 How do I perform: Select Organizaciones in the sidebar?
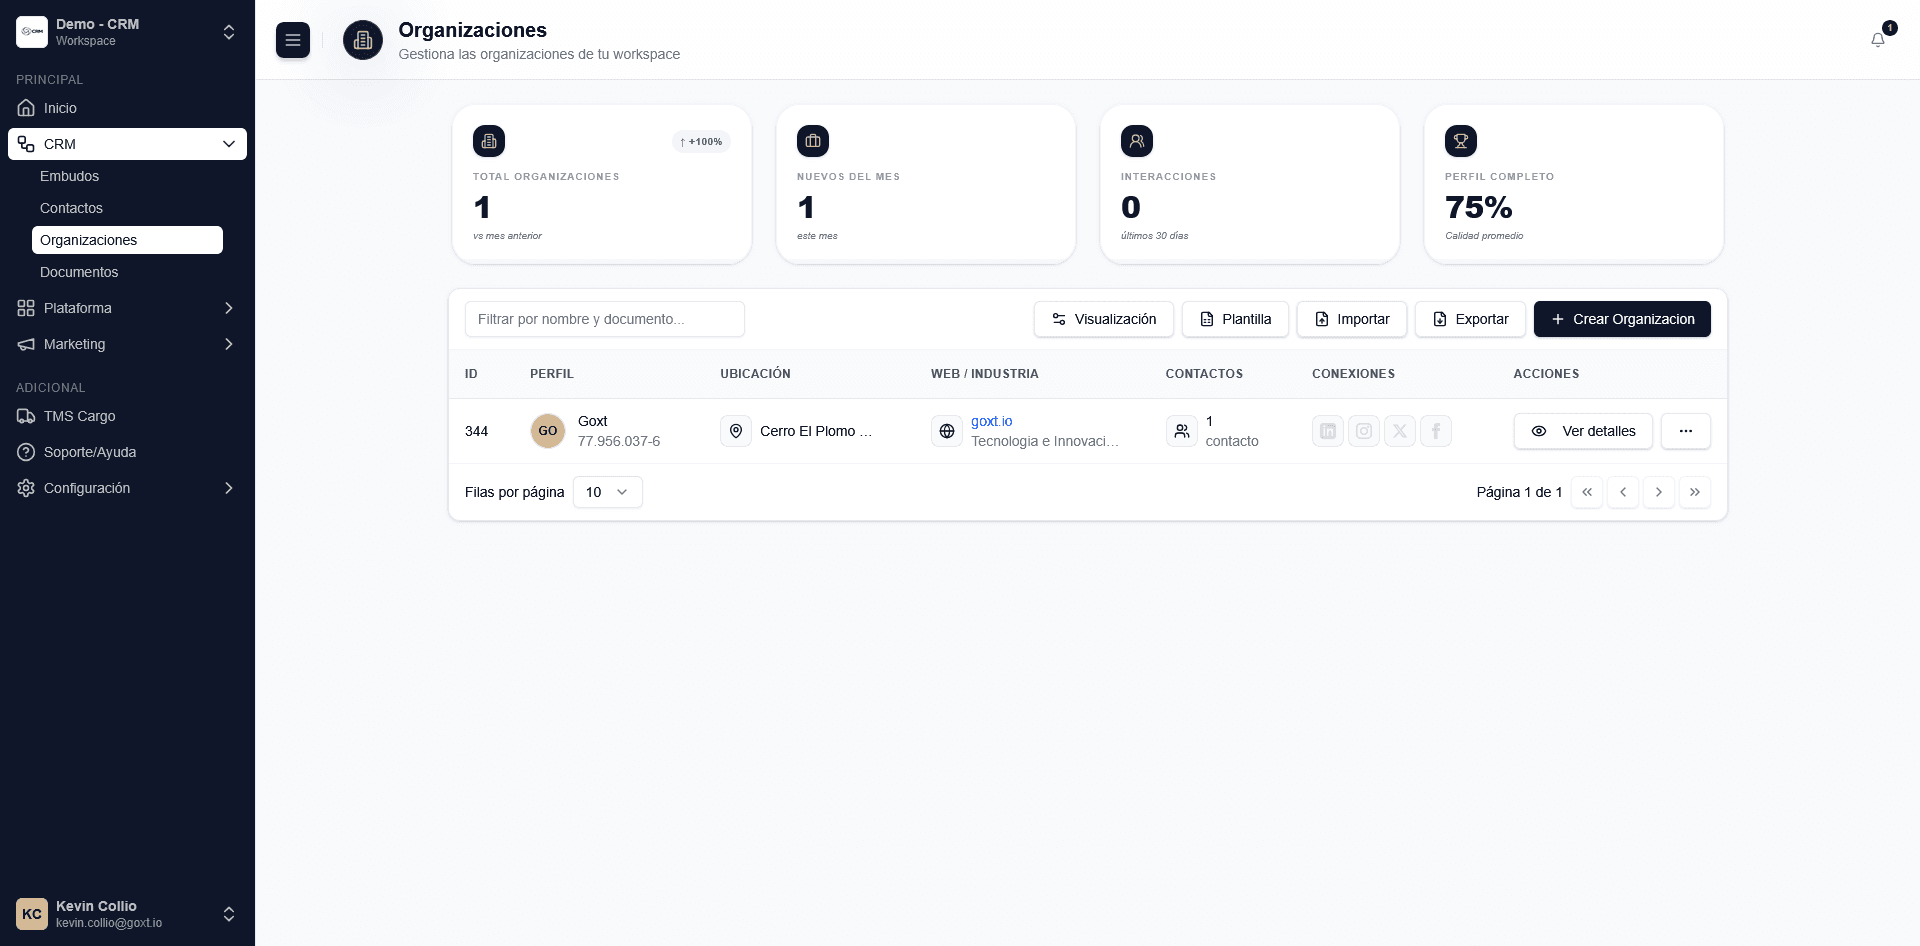tap(127, 240)
